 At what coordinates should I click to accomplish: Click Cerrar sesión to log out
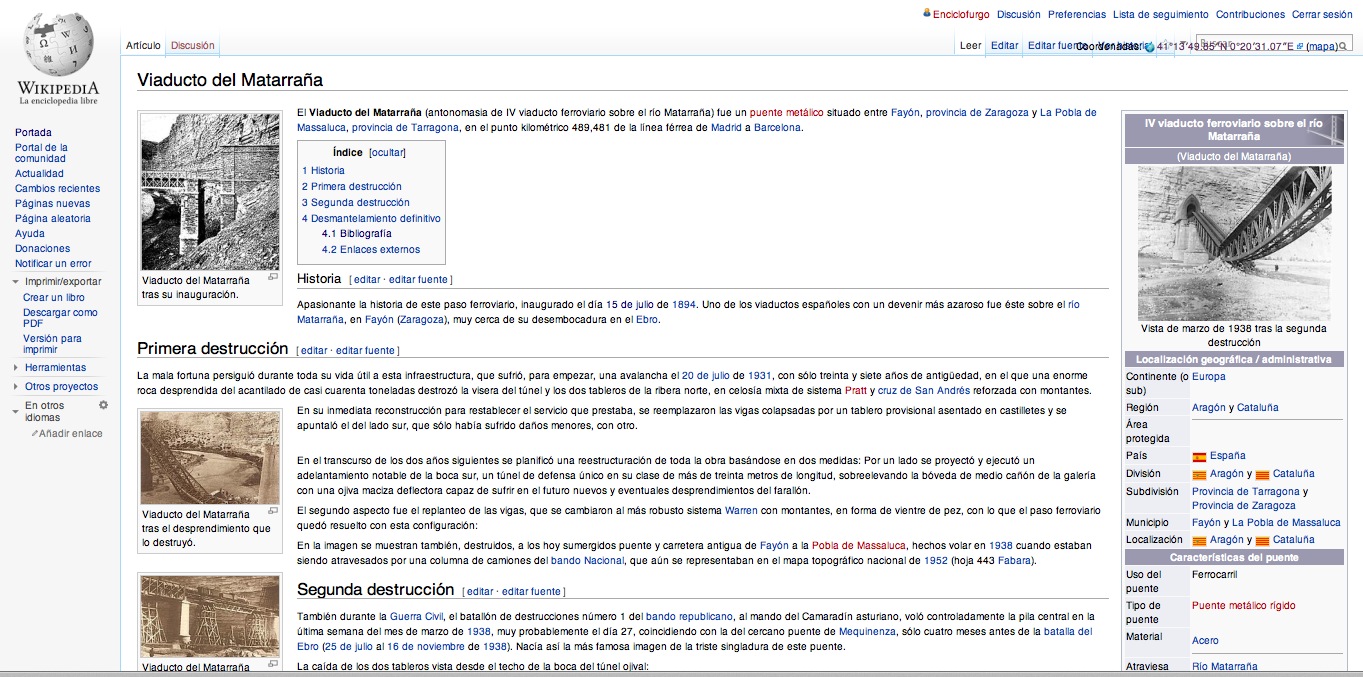click(1322, 14)
